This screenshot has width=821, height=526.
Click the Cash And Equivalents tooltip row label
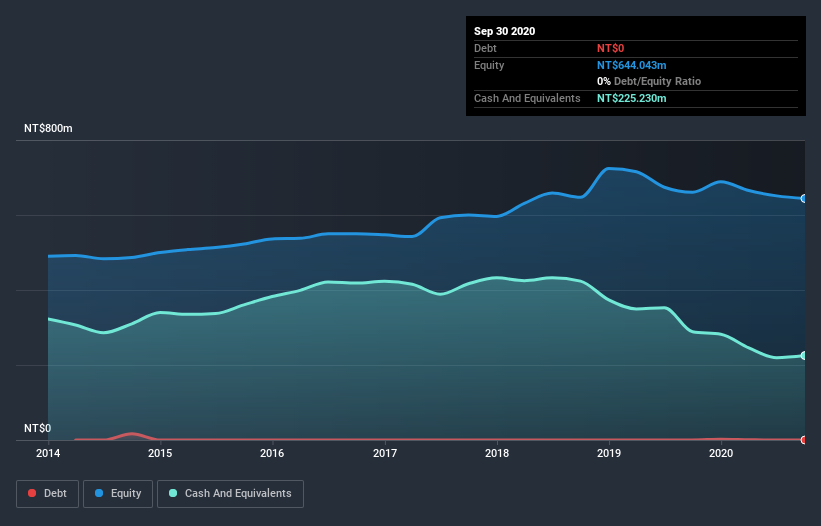click(527, 98)
